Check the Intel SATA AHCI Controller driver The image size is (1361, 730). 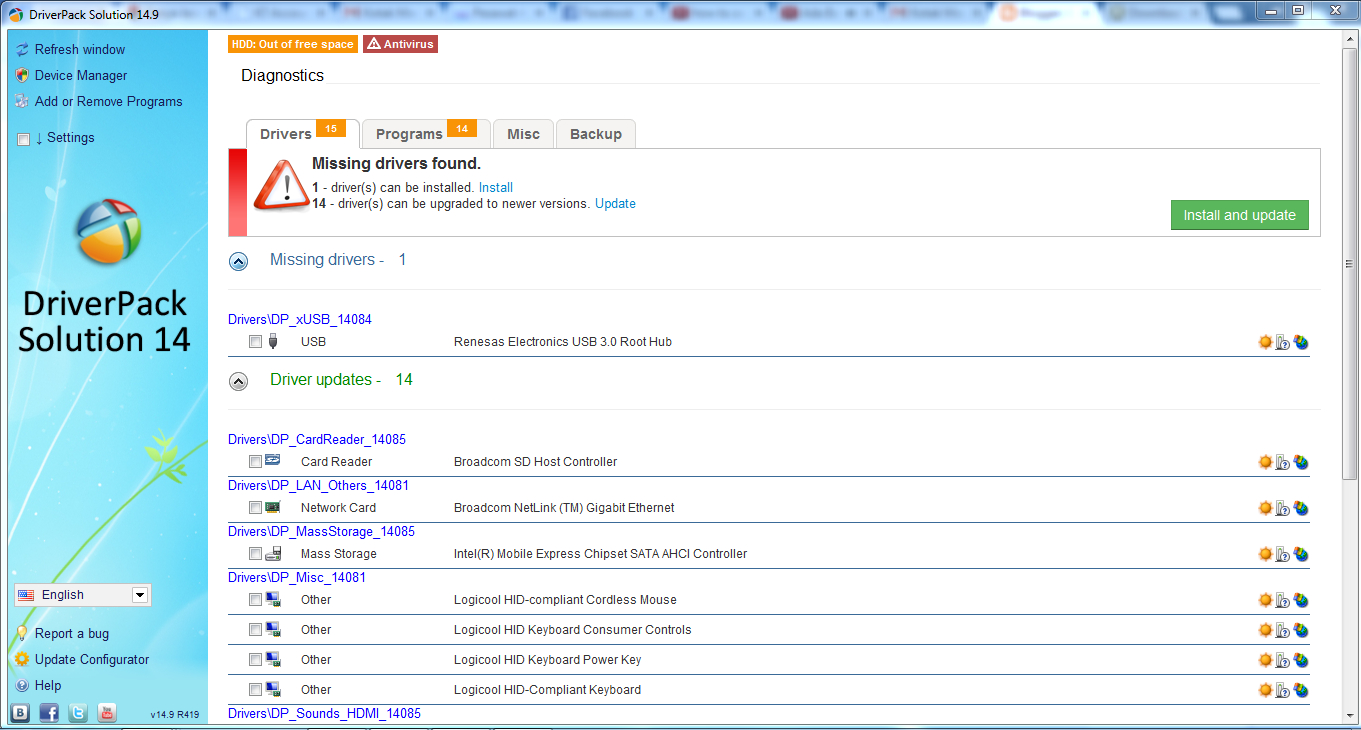(255, 554)
